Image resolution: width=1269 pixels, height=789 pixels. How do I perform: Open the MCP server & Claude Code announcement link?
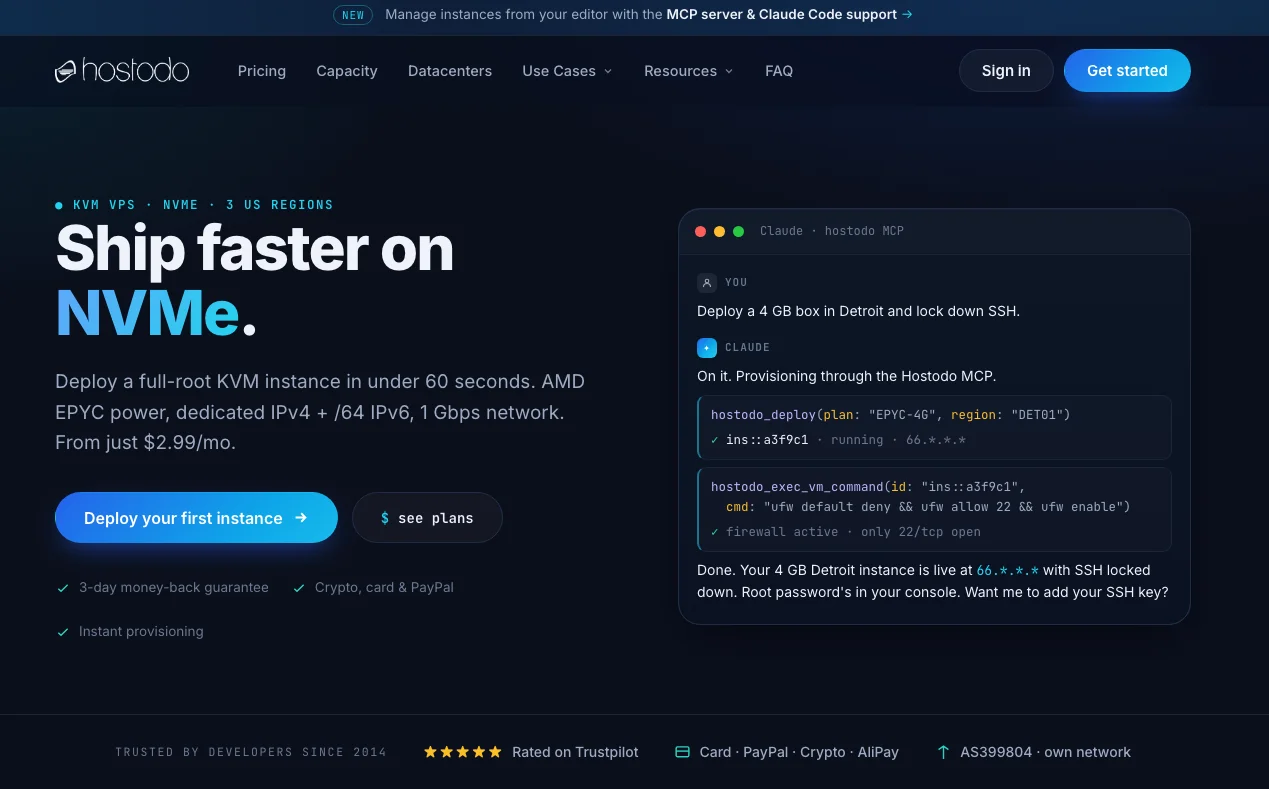point(789,15)
